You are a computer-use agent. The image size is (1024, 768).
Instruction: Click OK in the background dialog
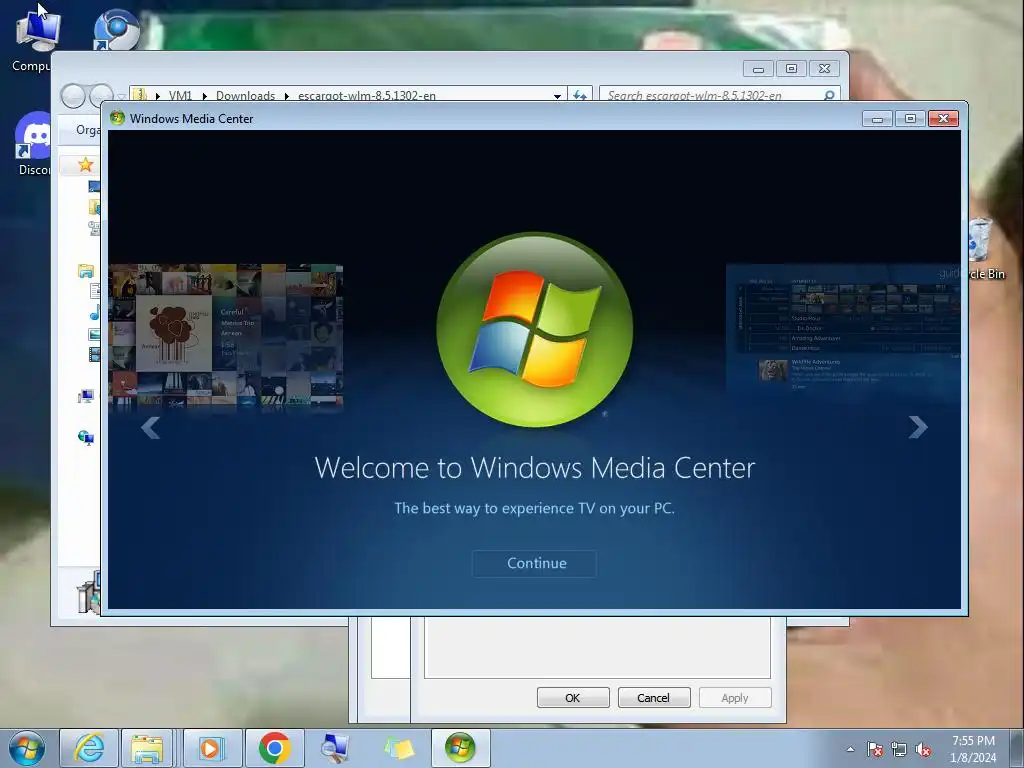(x=573, y=697)
